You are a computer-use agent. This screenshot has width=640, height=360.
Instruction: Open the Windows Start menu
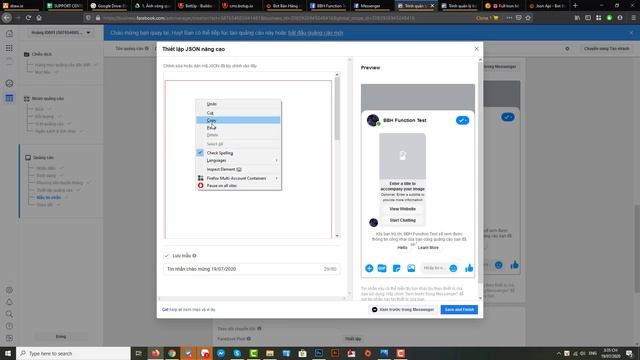[x=8, y=353]
